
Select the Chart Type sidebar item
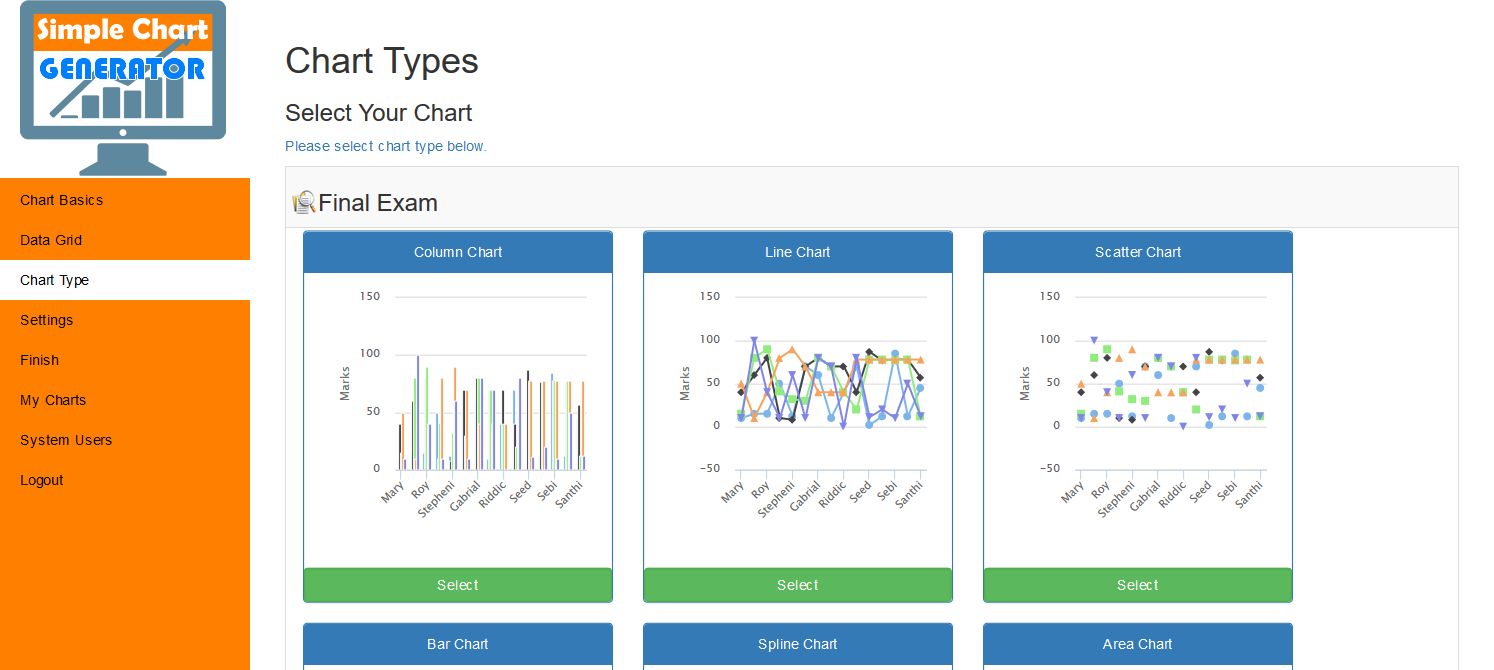tap(54, 280)
